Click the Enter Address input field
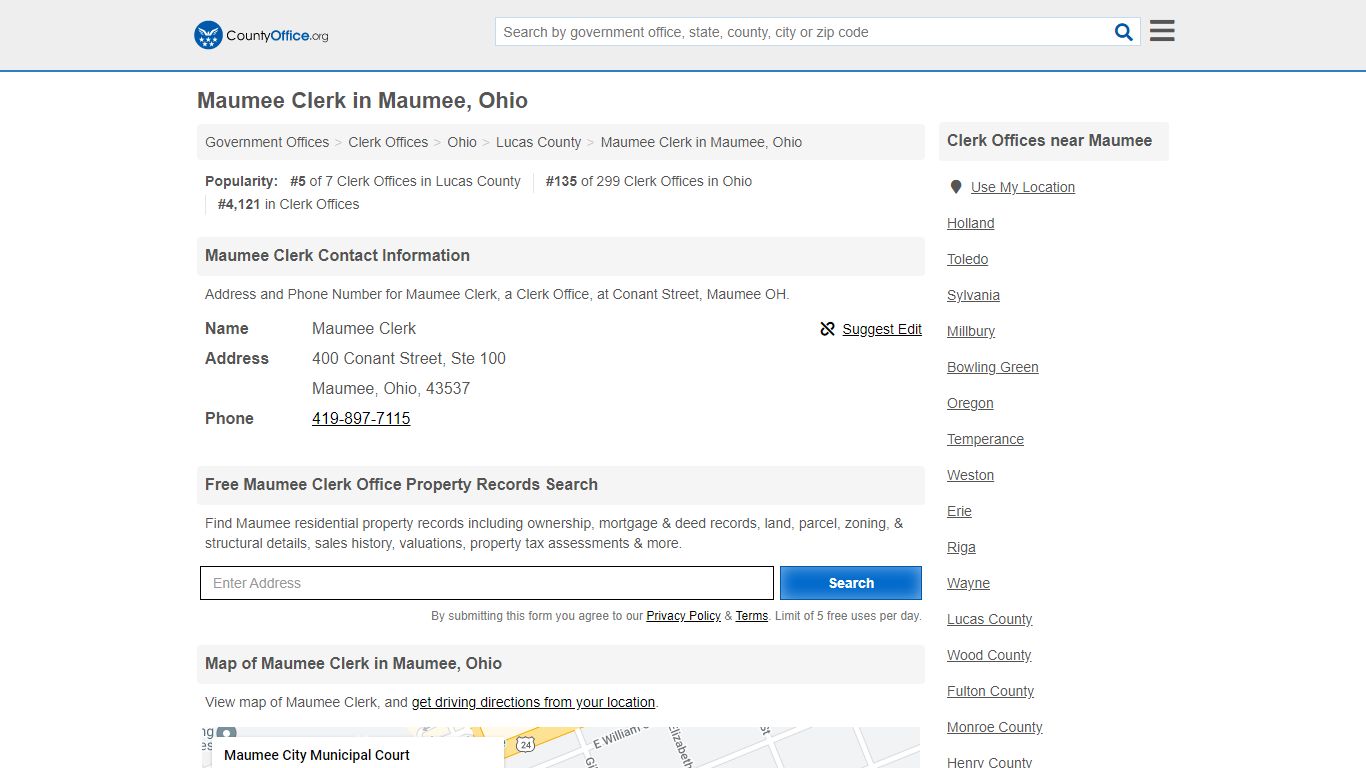Image resolution: width=1366 pixels, height=768 pixels. pos(487,583)
